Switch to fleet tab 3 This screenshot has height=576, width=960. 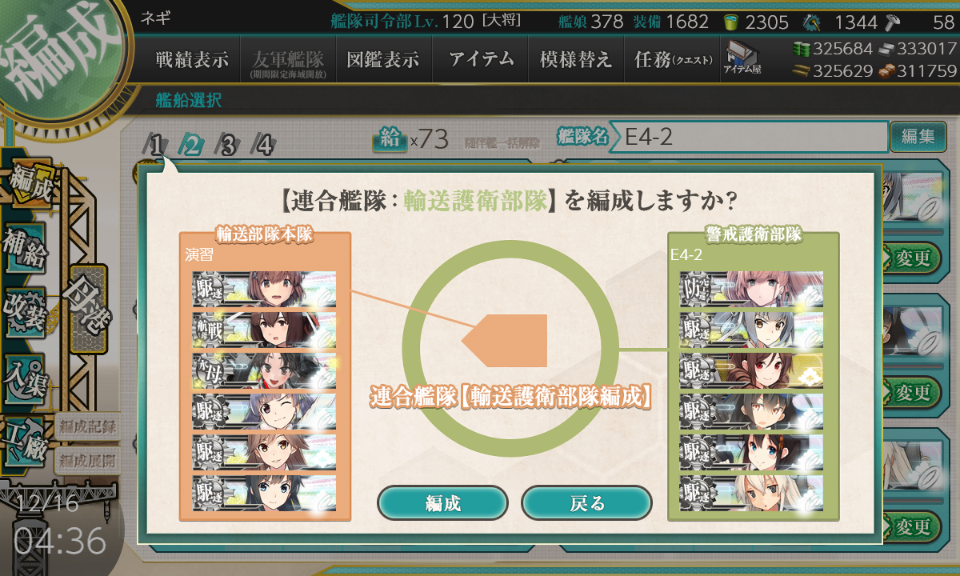[227, 145]
